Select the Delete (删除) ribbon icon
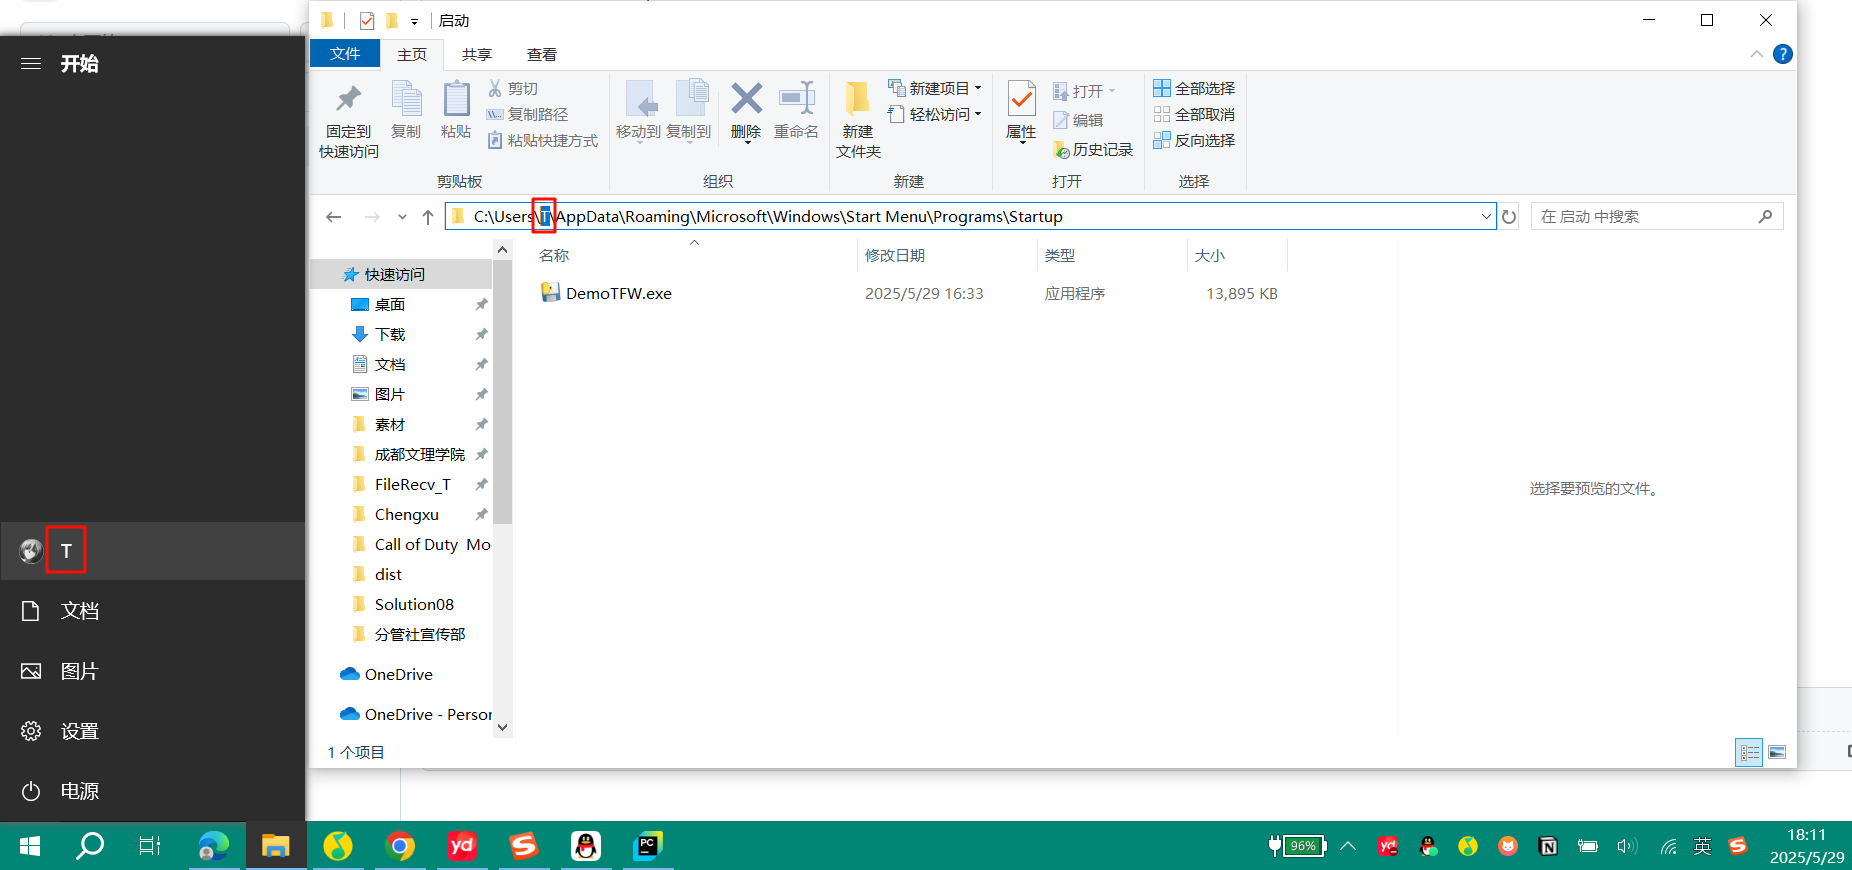The height and width of the screenshot is (870, 1852). (746, 112)
